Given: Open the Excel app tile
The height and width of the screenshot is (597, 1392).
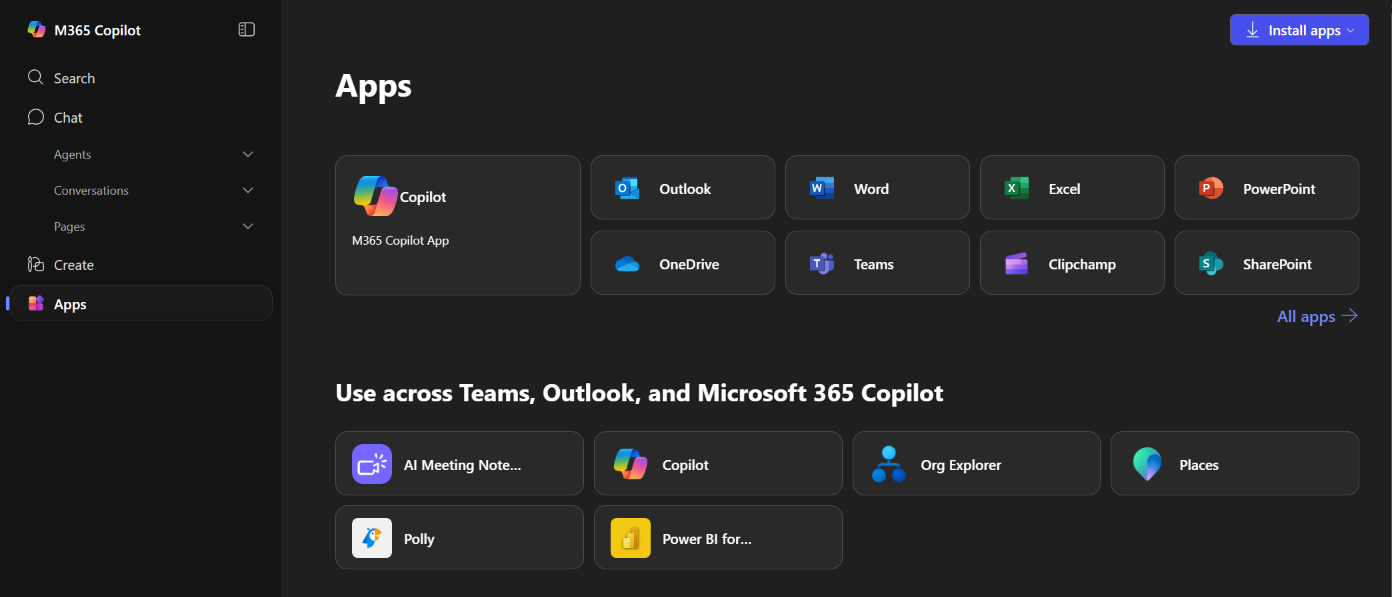Looking at the screenshot, I should 1071,188.
